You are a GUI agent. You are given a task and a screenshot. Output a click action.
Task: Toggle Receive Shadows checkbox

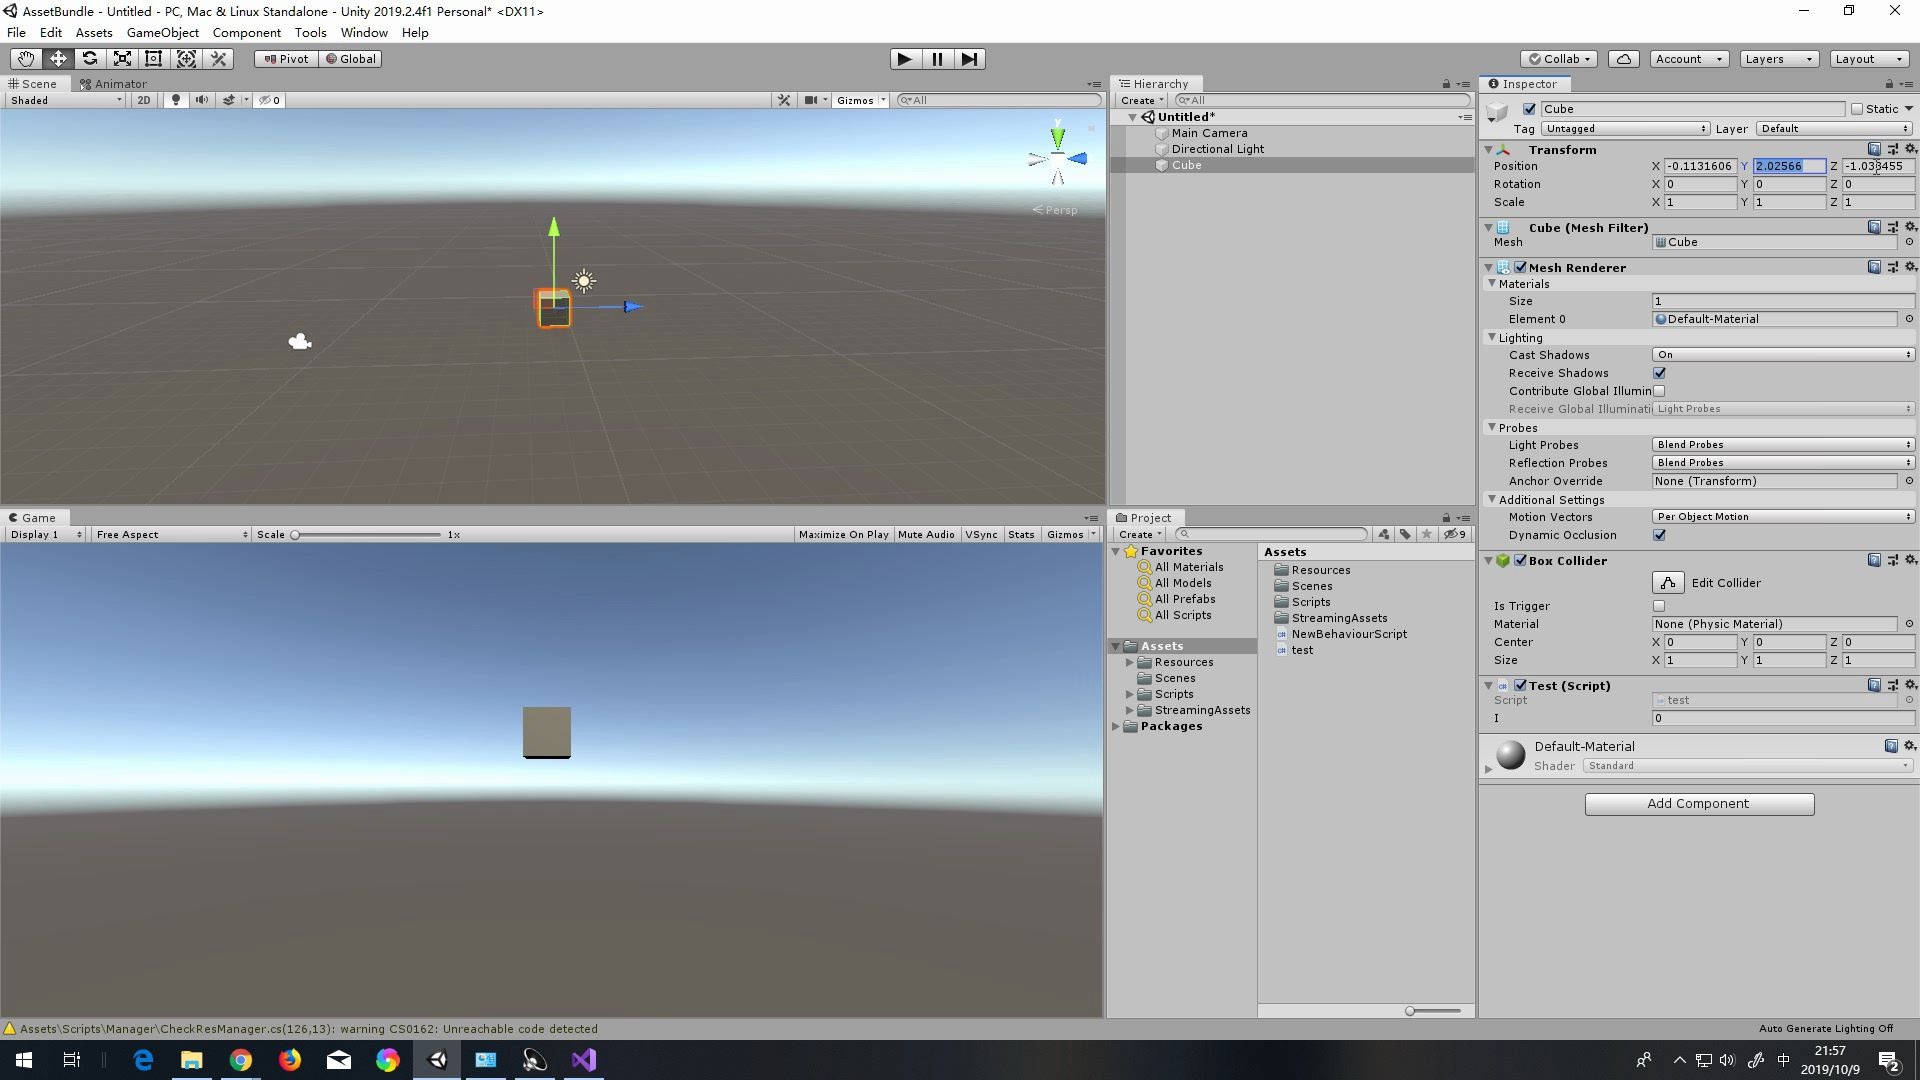(x=1659, y=373)
